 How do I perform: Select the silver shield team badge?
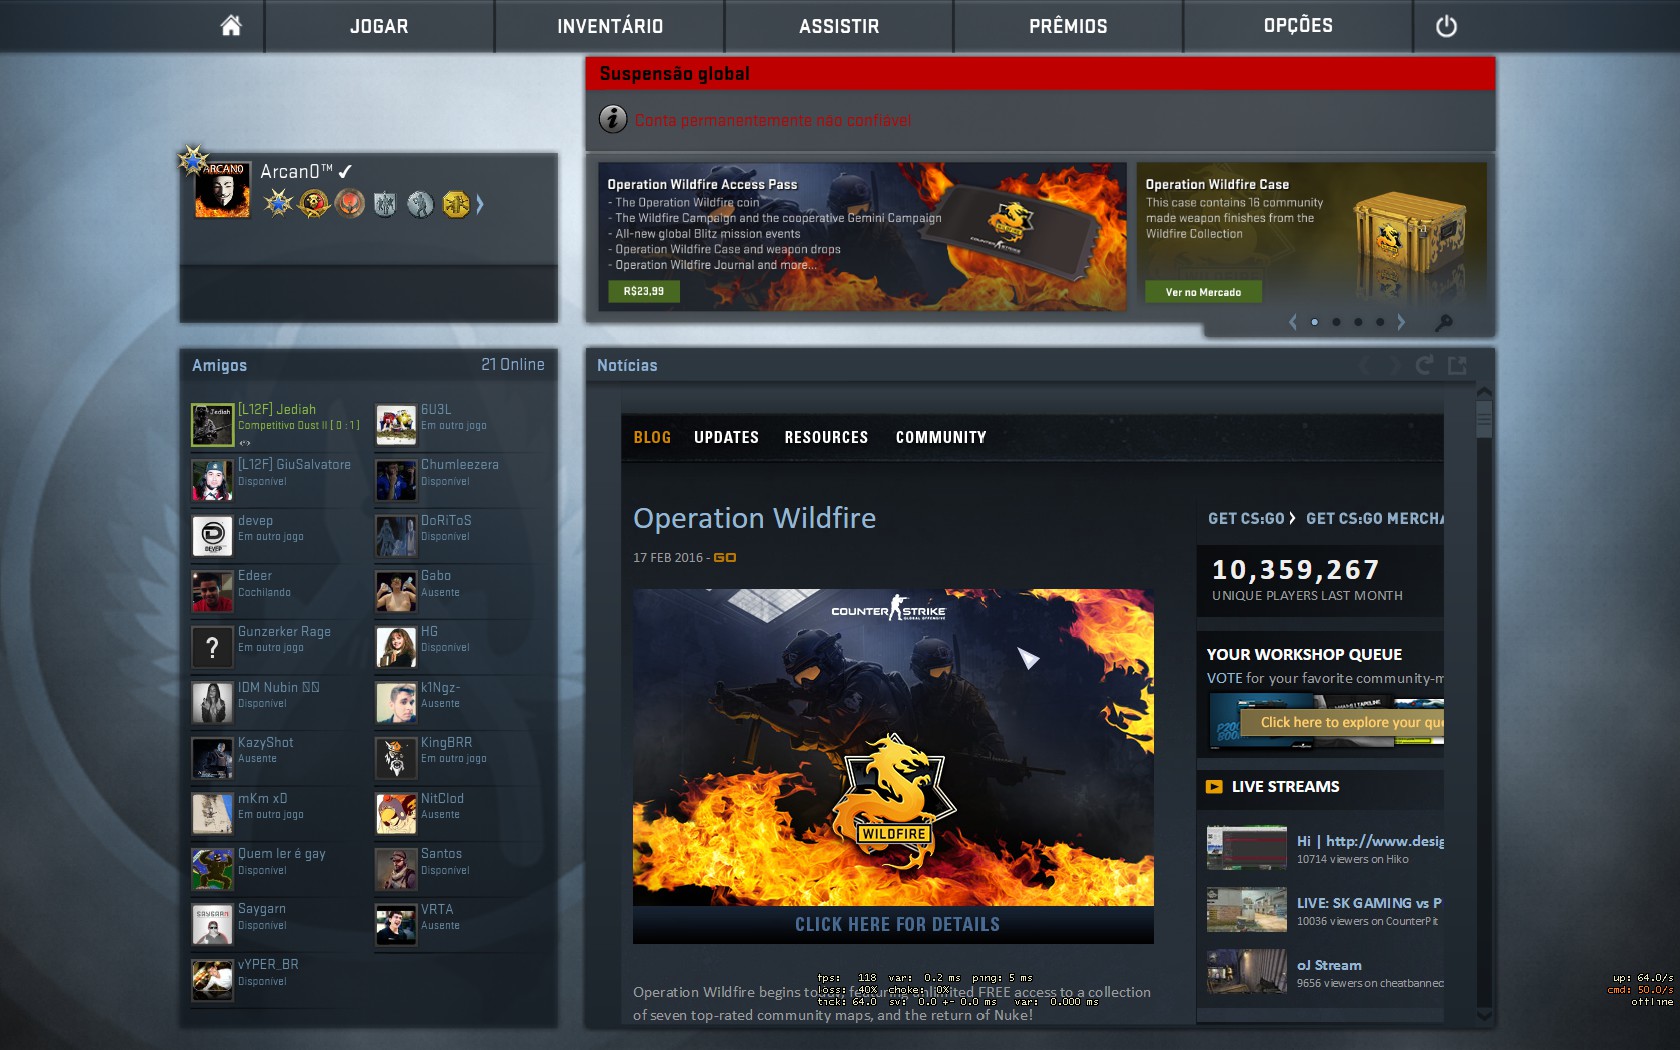tap(385, 204)
